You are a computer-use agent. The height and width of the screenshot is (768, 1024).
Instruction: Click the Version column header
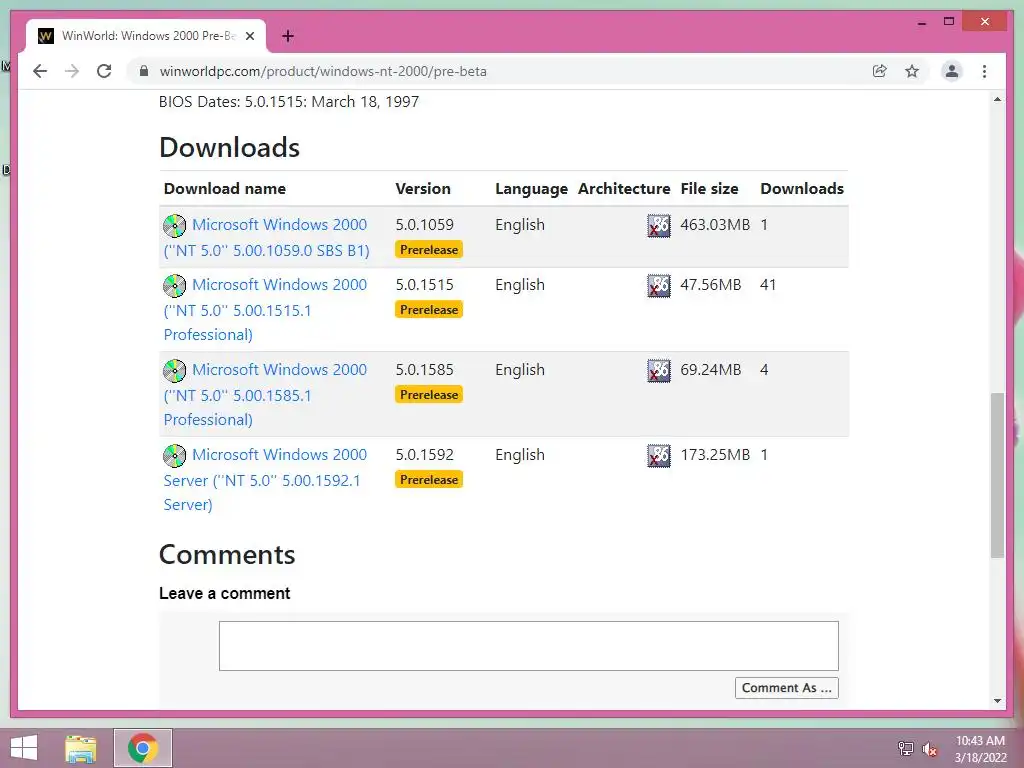click(423, 189)
